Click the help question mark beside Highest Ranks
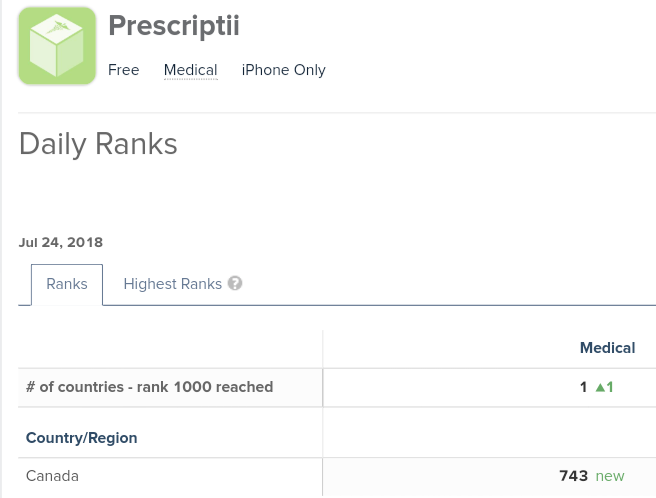This screenshot has height=498, width=656. [235, 284]
